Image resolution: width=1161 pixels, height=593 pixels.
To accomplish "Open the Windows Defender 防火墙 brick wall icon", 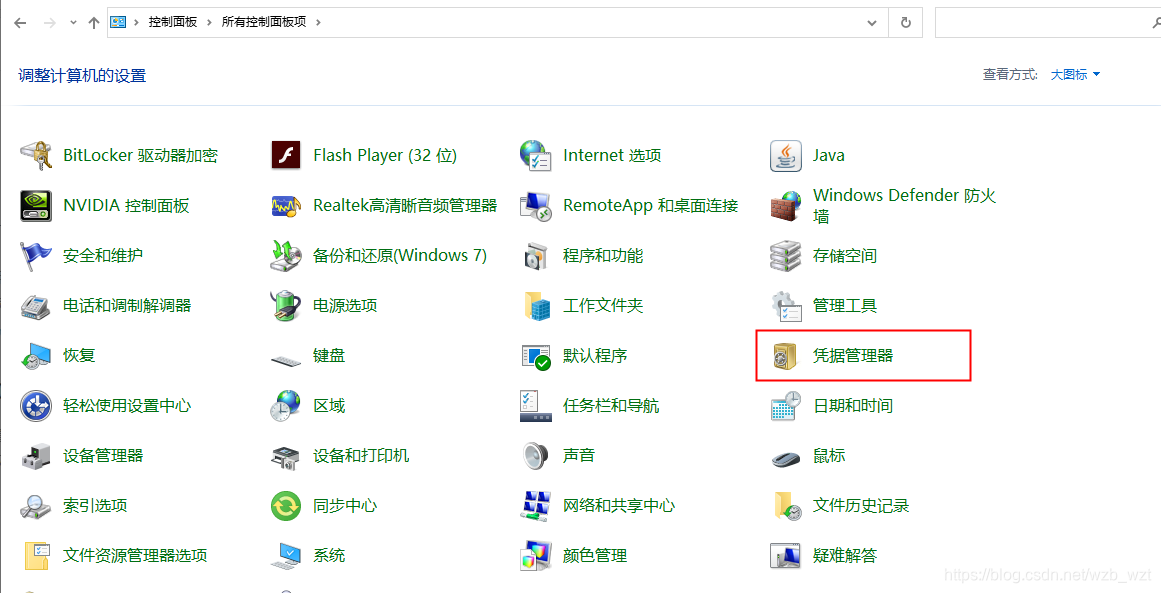I will (786, 206).
